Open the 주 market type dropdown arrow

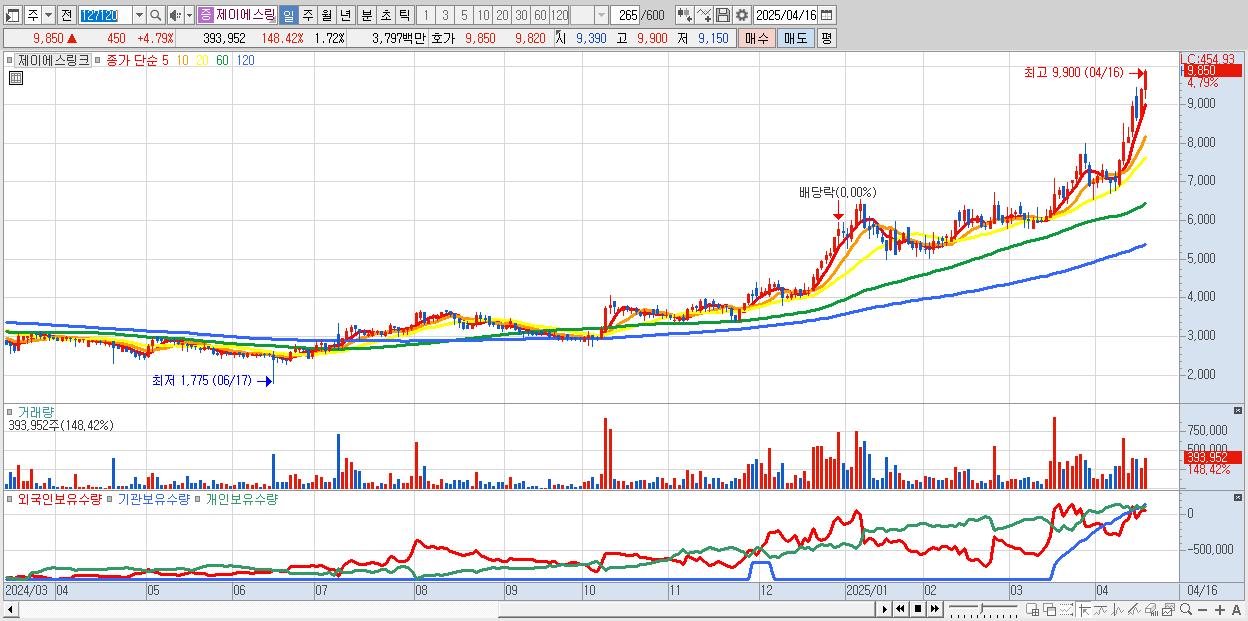[x=48, y=15]
